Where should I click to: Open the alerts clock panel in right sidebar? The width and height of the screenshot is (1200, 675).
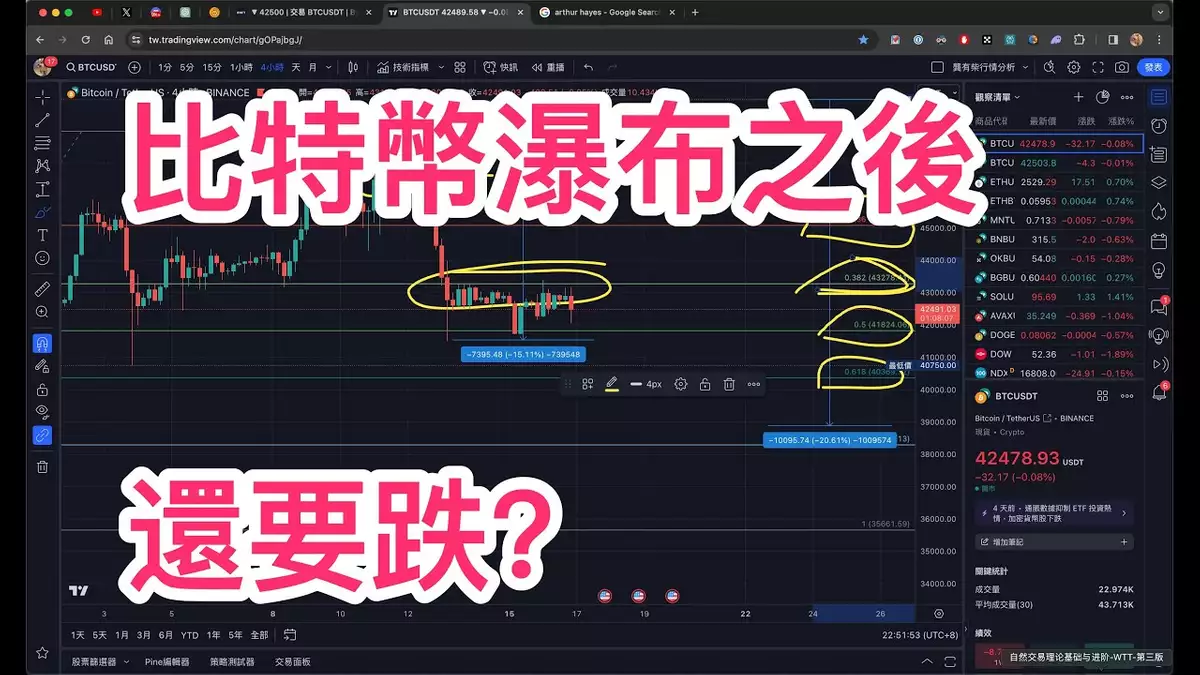[1158, 126]
